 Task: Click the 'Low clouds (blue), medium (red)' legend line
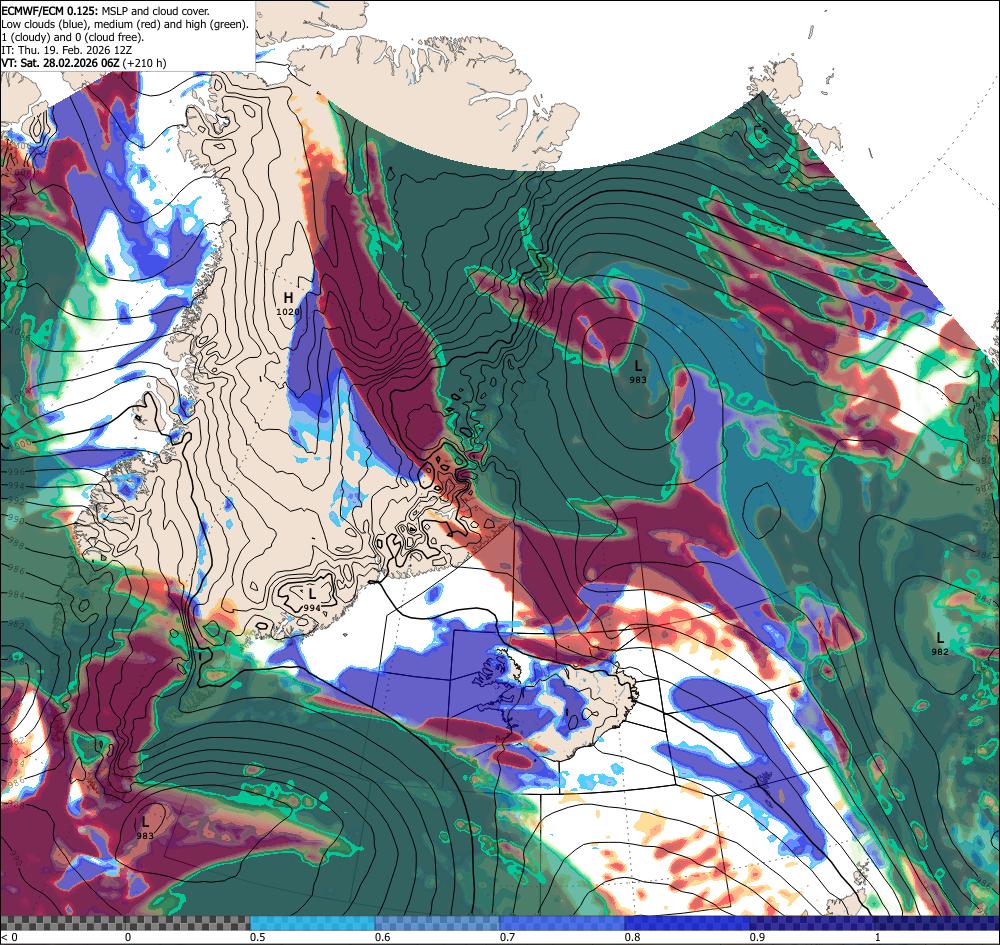click(124, 24)
